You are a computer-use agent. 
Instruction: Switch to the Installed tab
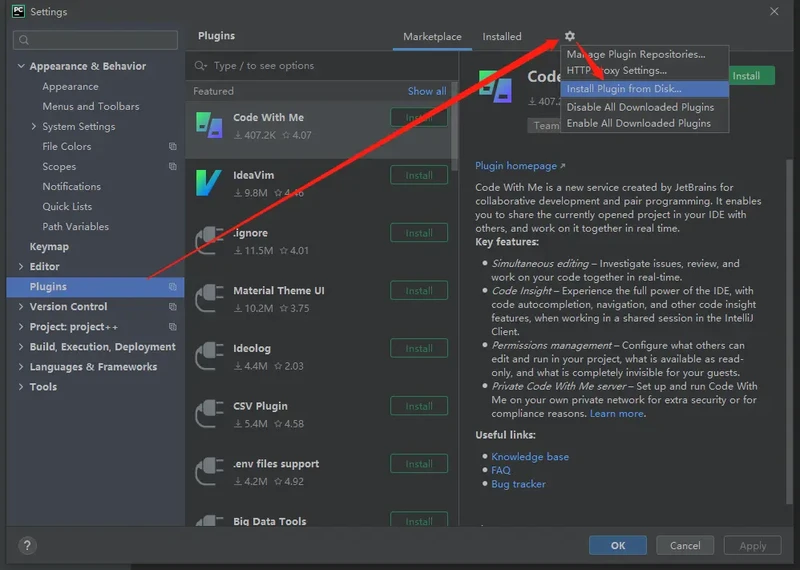coord(502,37)
